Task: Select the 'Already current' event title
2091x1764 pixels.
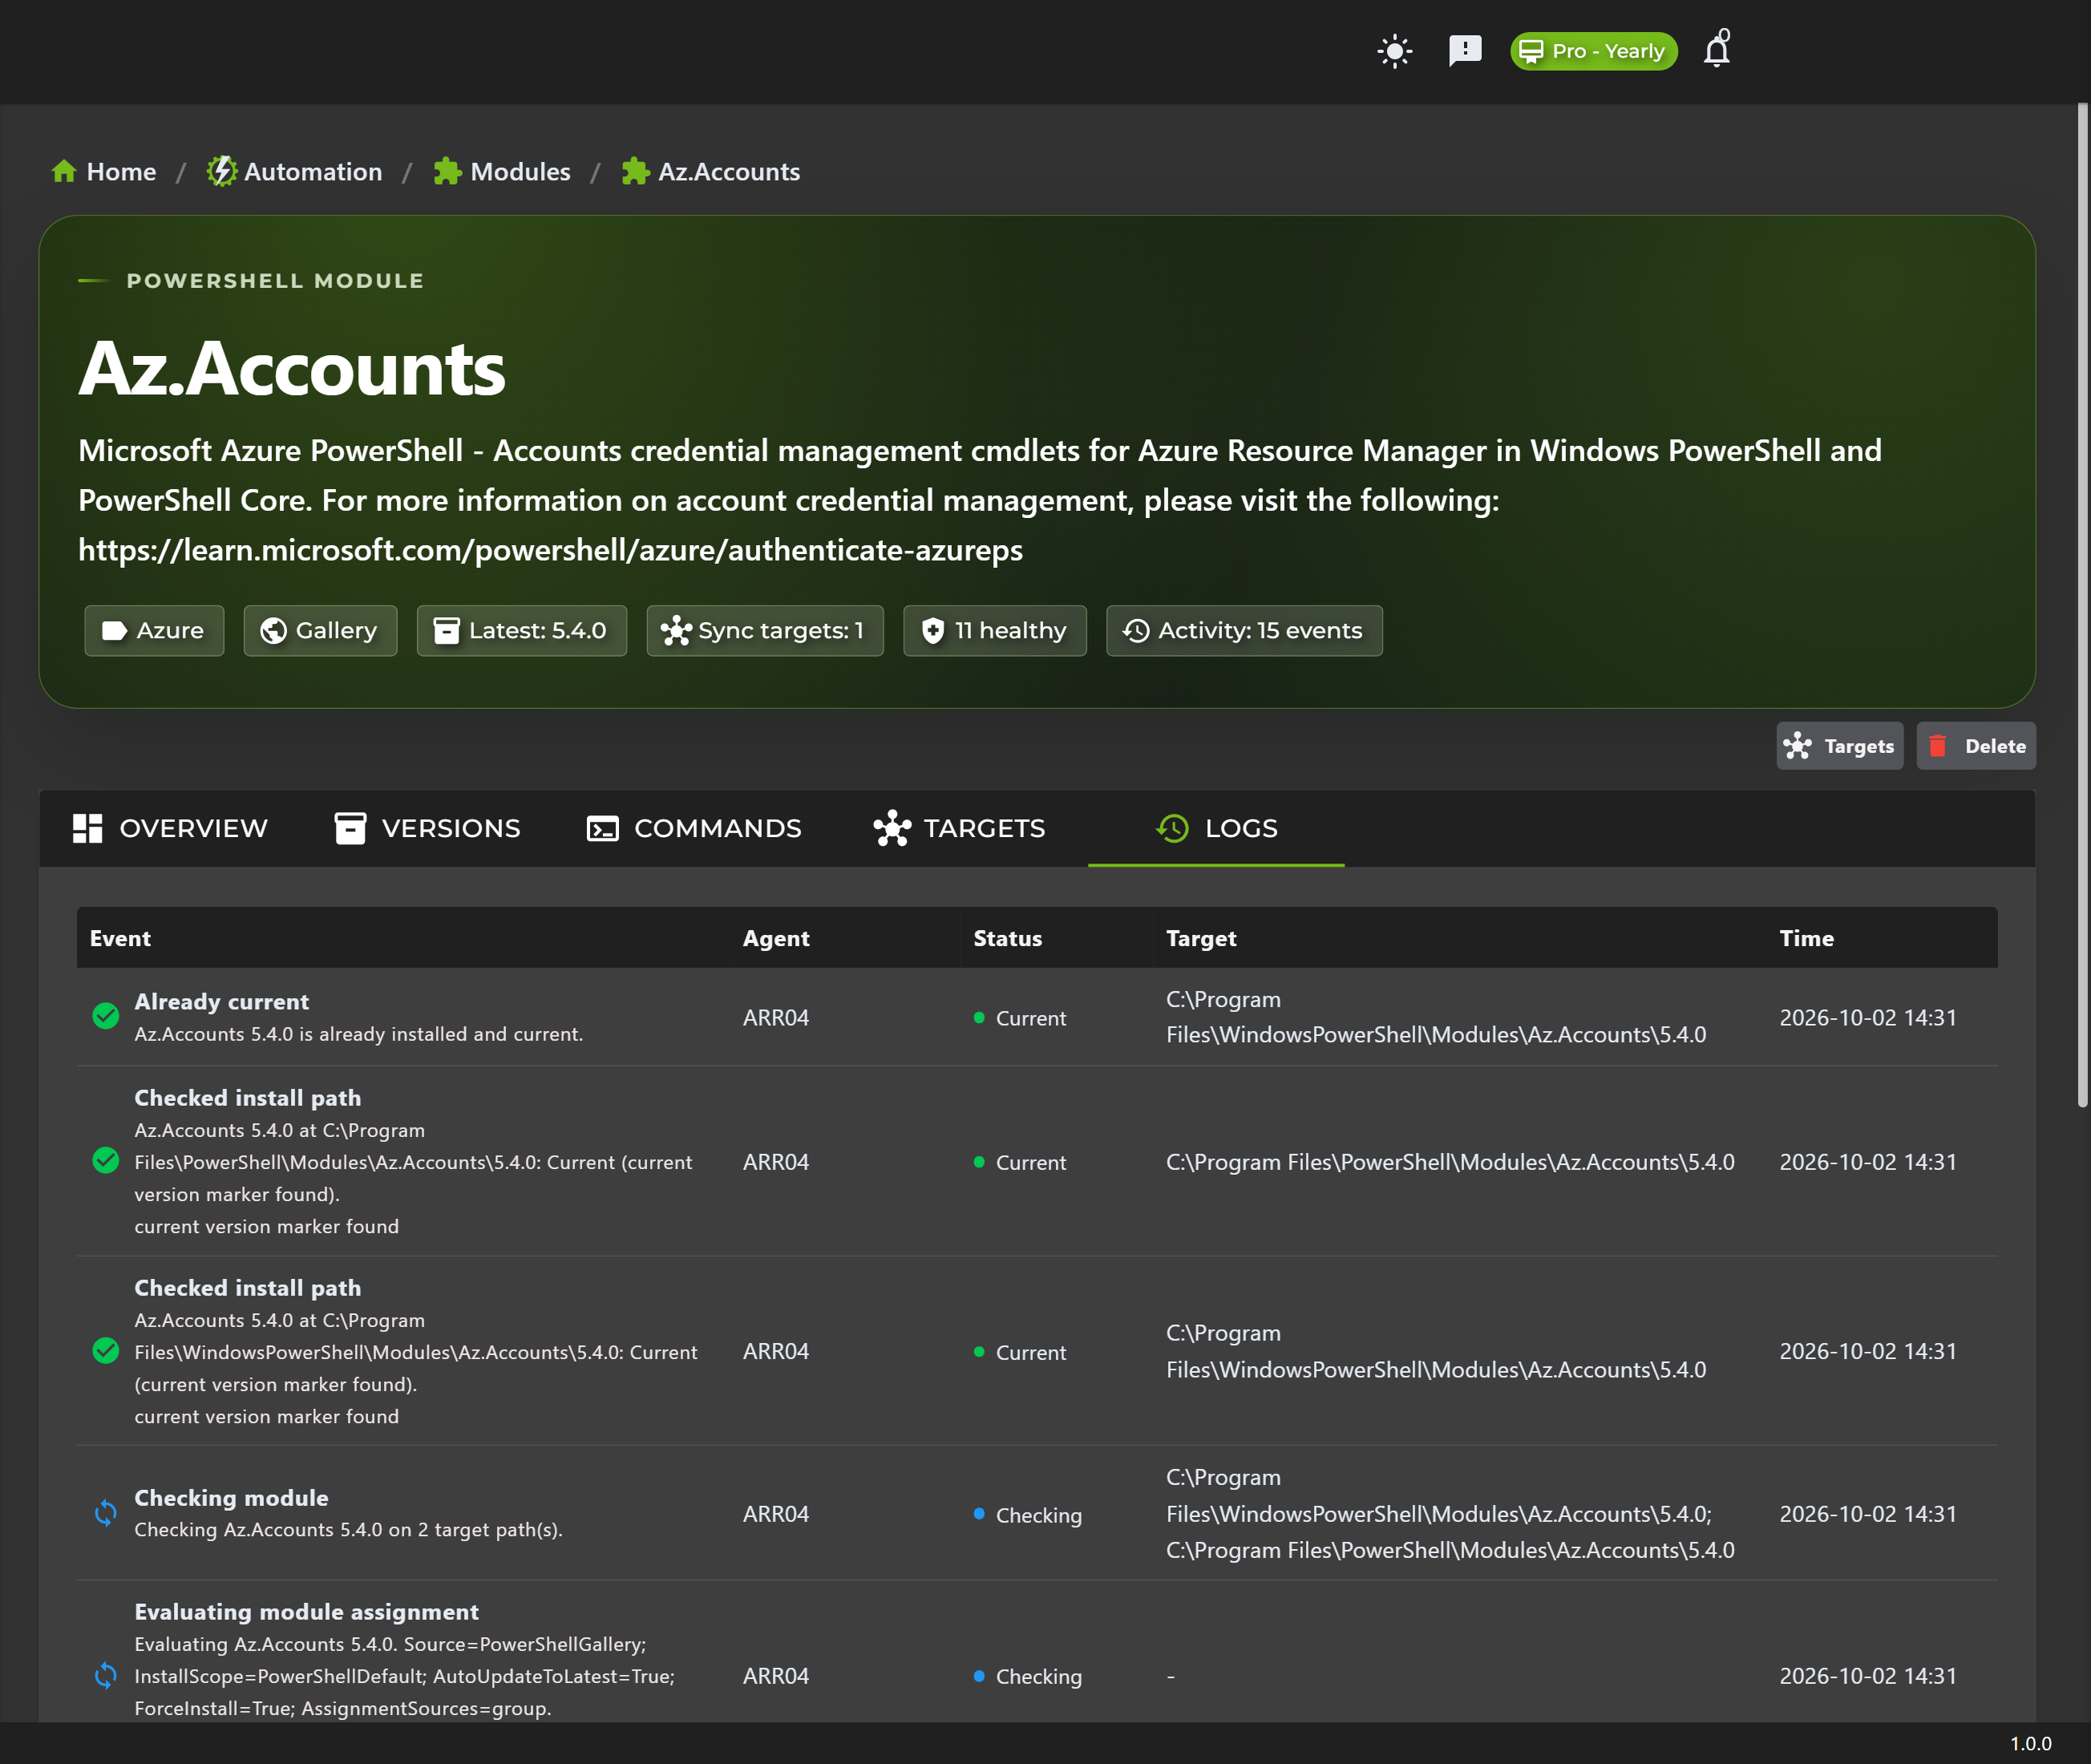Action: click(222, 1001)
